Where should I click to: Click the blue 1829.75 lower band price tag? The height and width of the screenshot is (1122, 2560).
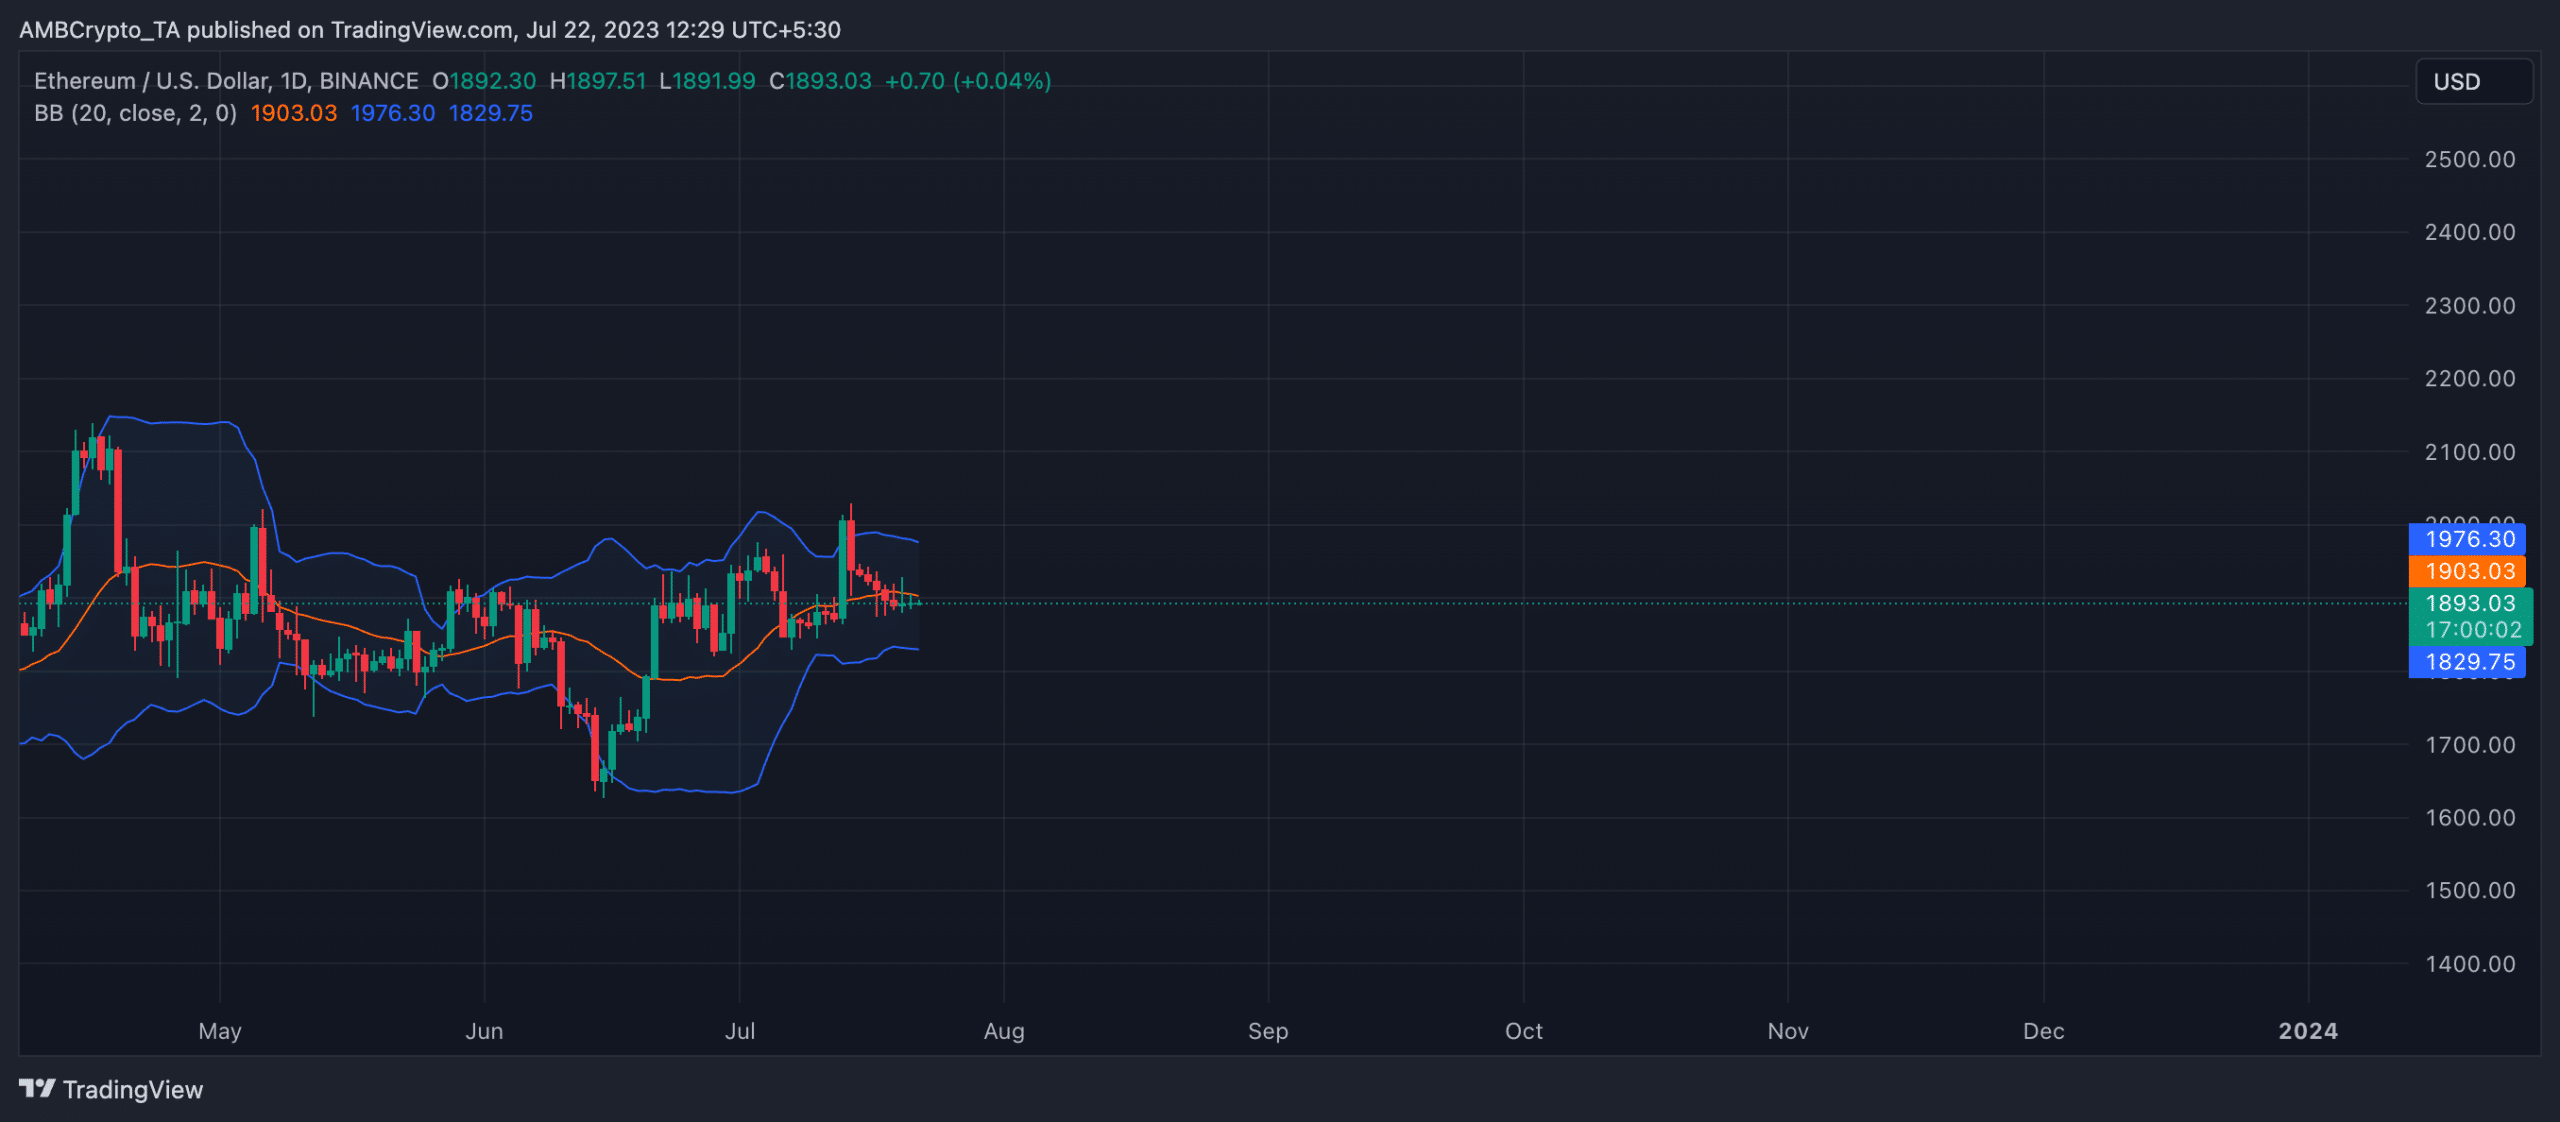coord(2468,662)
